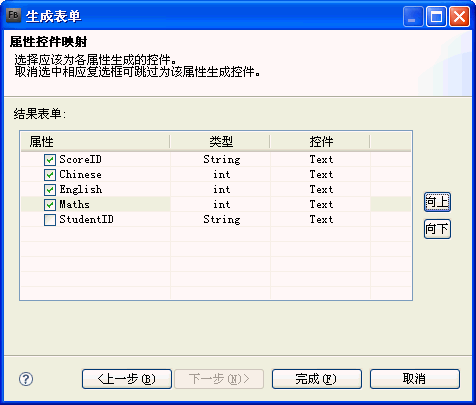Maximize the 生成表单 dialog window

(436, 16)
